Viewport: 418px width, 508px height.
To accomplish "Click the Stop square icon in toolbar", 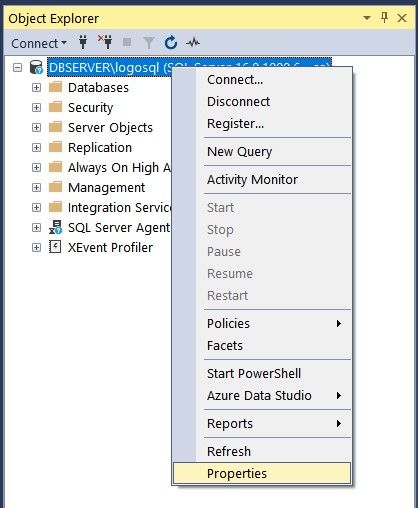I will coord(127,42).
